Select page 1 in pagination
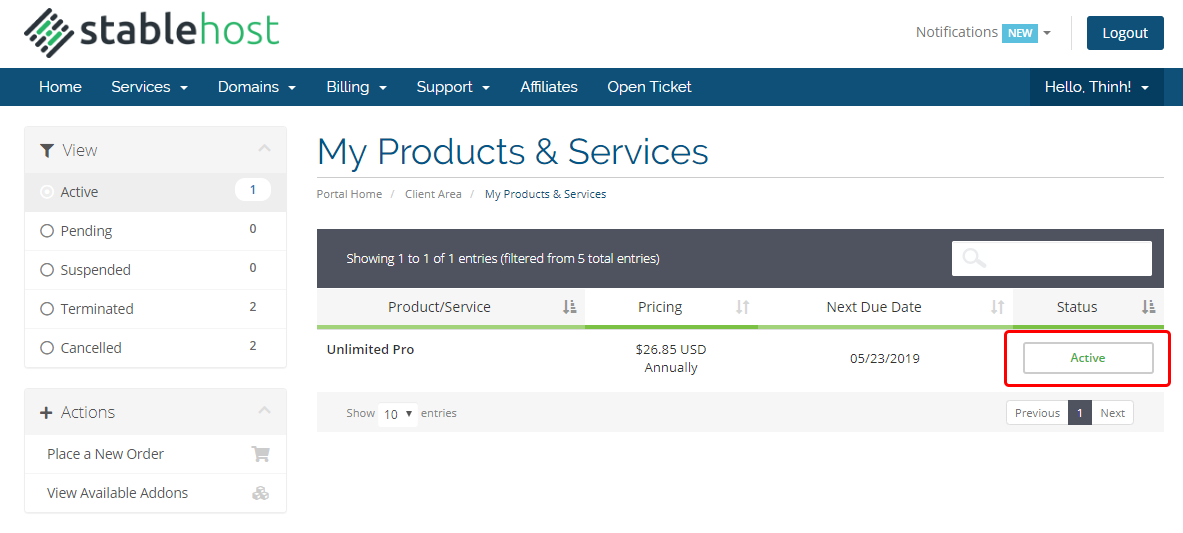 (x=1080, y=413)
